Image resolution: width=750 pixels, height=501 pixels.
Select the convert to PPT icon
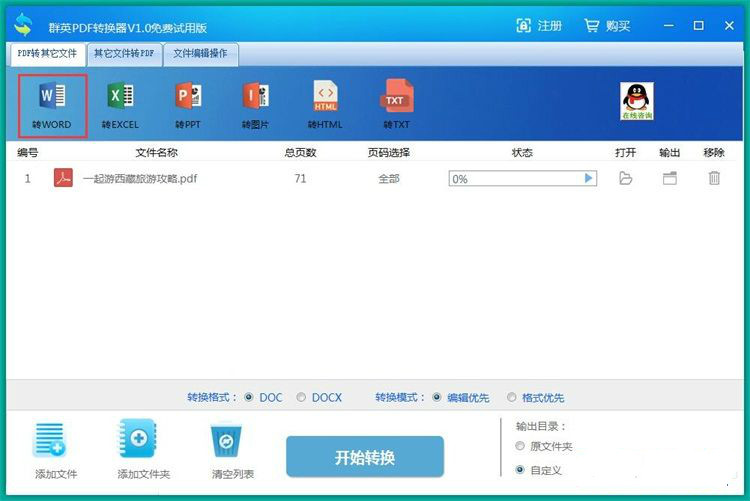tap(188, 106)
